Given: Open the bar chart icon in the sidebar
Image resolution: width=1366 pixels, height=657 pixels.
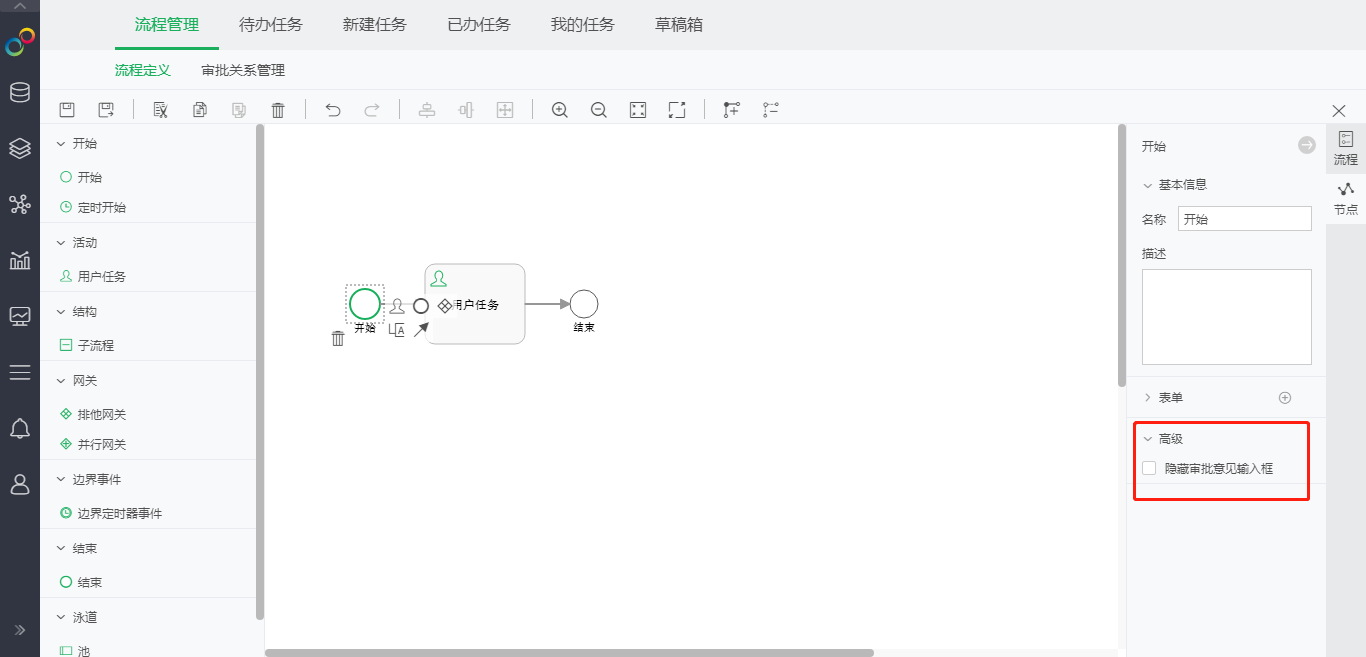Looking at the screenshot, I should pyautogui.click(x=20, y=261).
